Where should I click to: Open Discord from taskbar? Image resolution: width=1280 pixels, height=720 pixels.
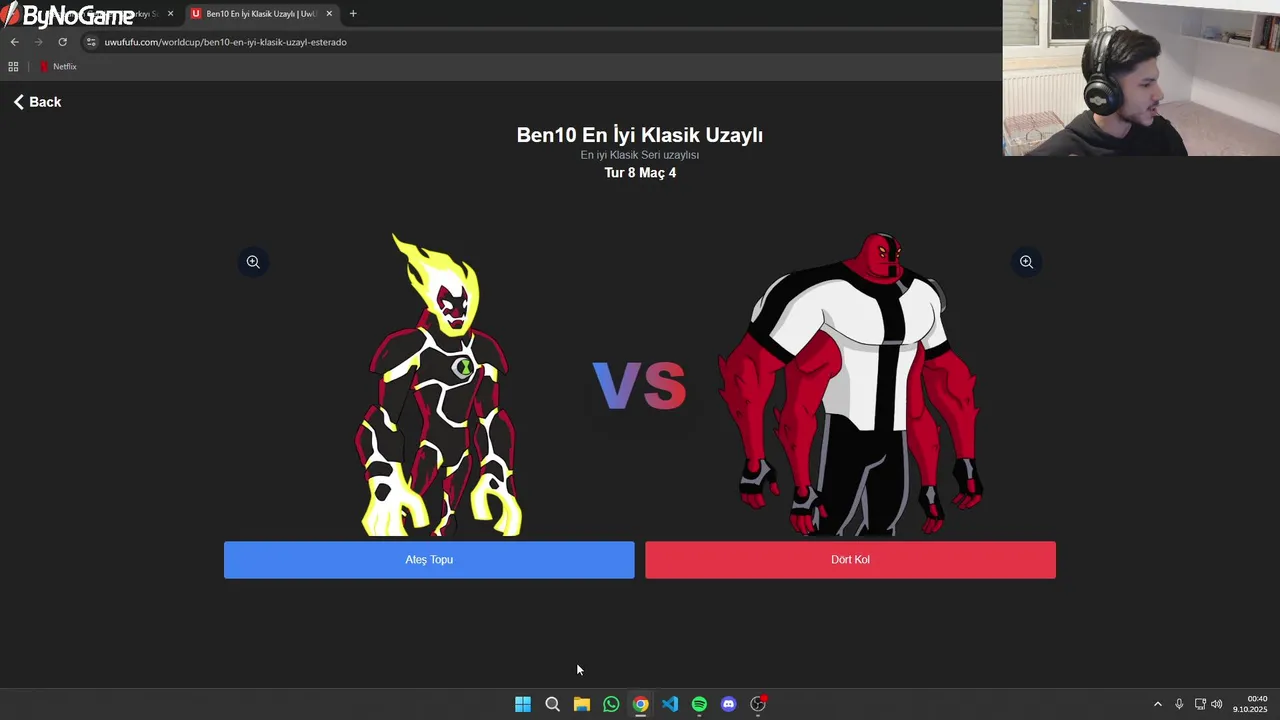click(x=728, y=704)
